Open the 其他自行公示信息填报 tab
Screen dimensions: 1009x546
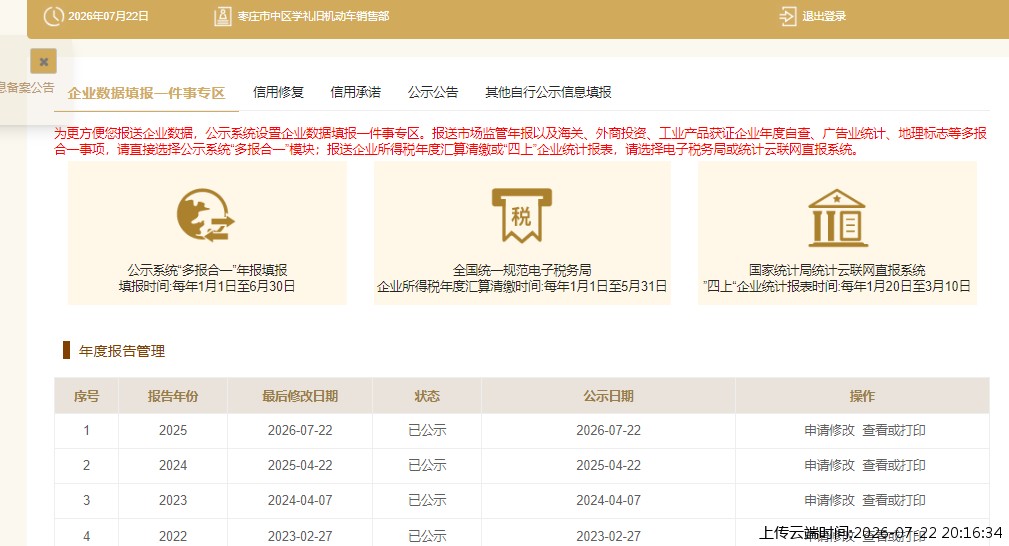pos(548,92)
